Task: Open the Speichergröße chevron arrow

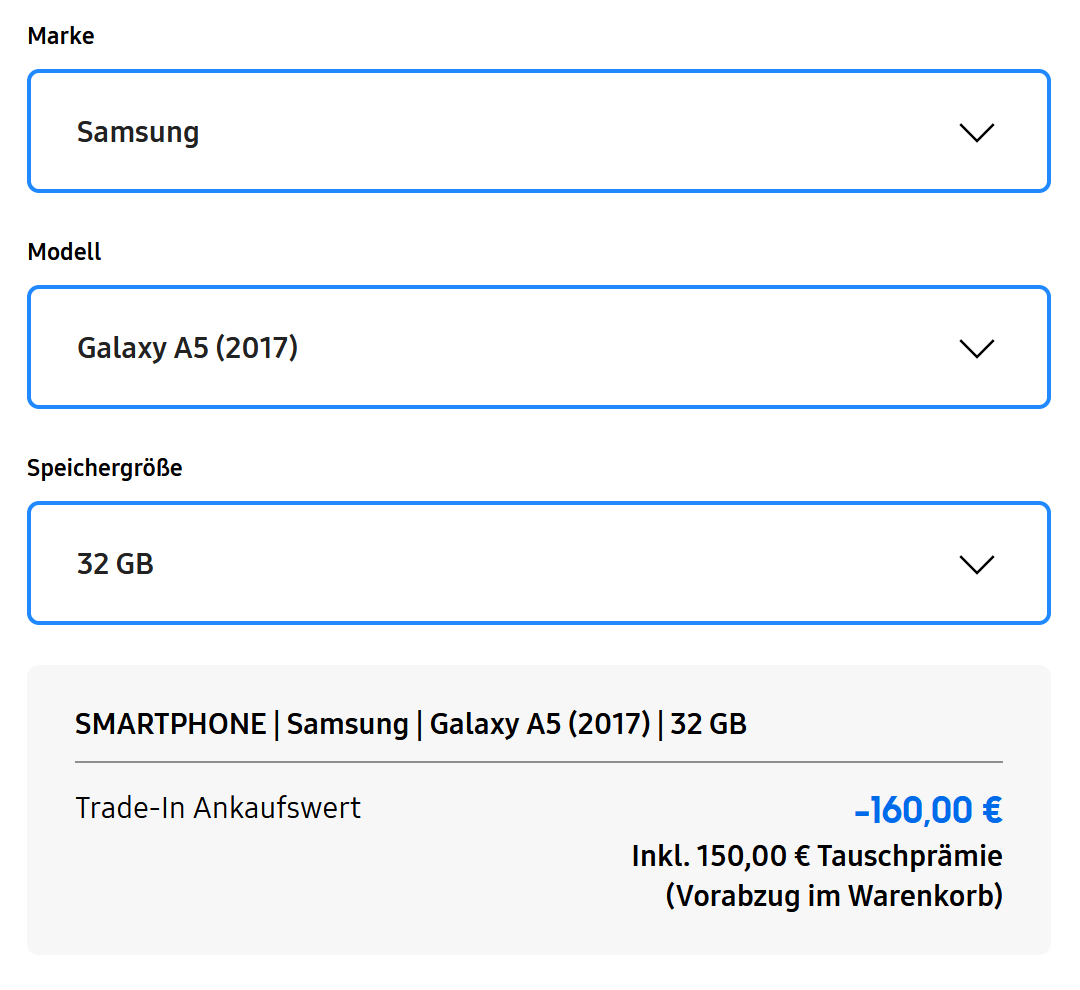Action: 976,564
